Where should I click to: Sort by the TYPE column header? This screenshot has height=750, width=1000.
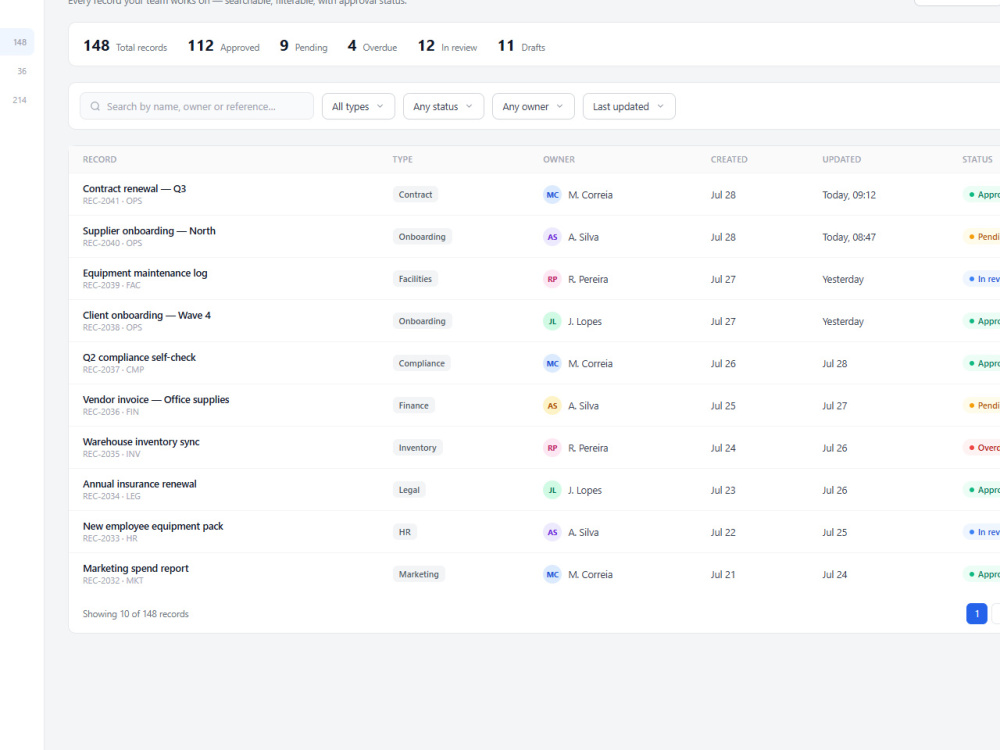tap(402, 159)
